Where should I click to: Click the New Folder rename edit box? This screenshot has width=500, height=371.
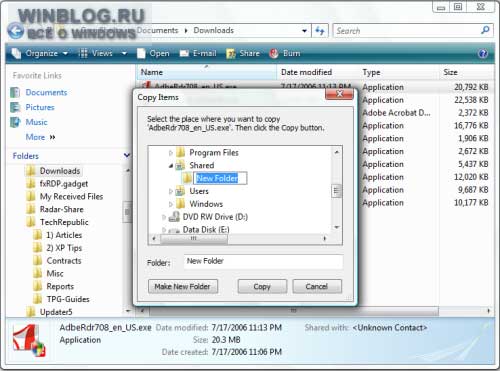[x=220, y=178]
